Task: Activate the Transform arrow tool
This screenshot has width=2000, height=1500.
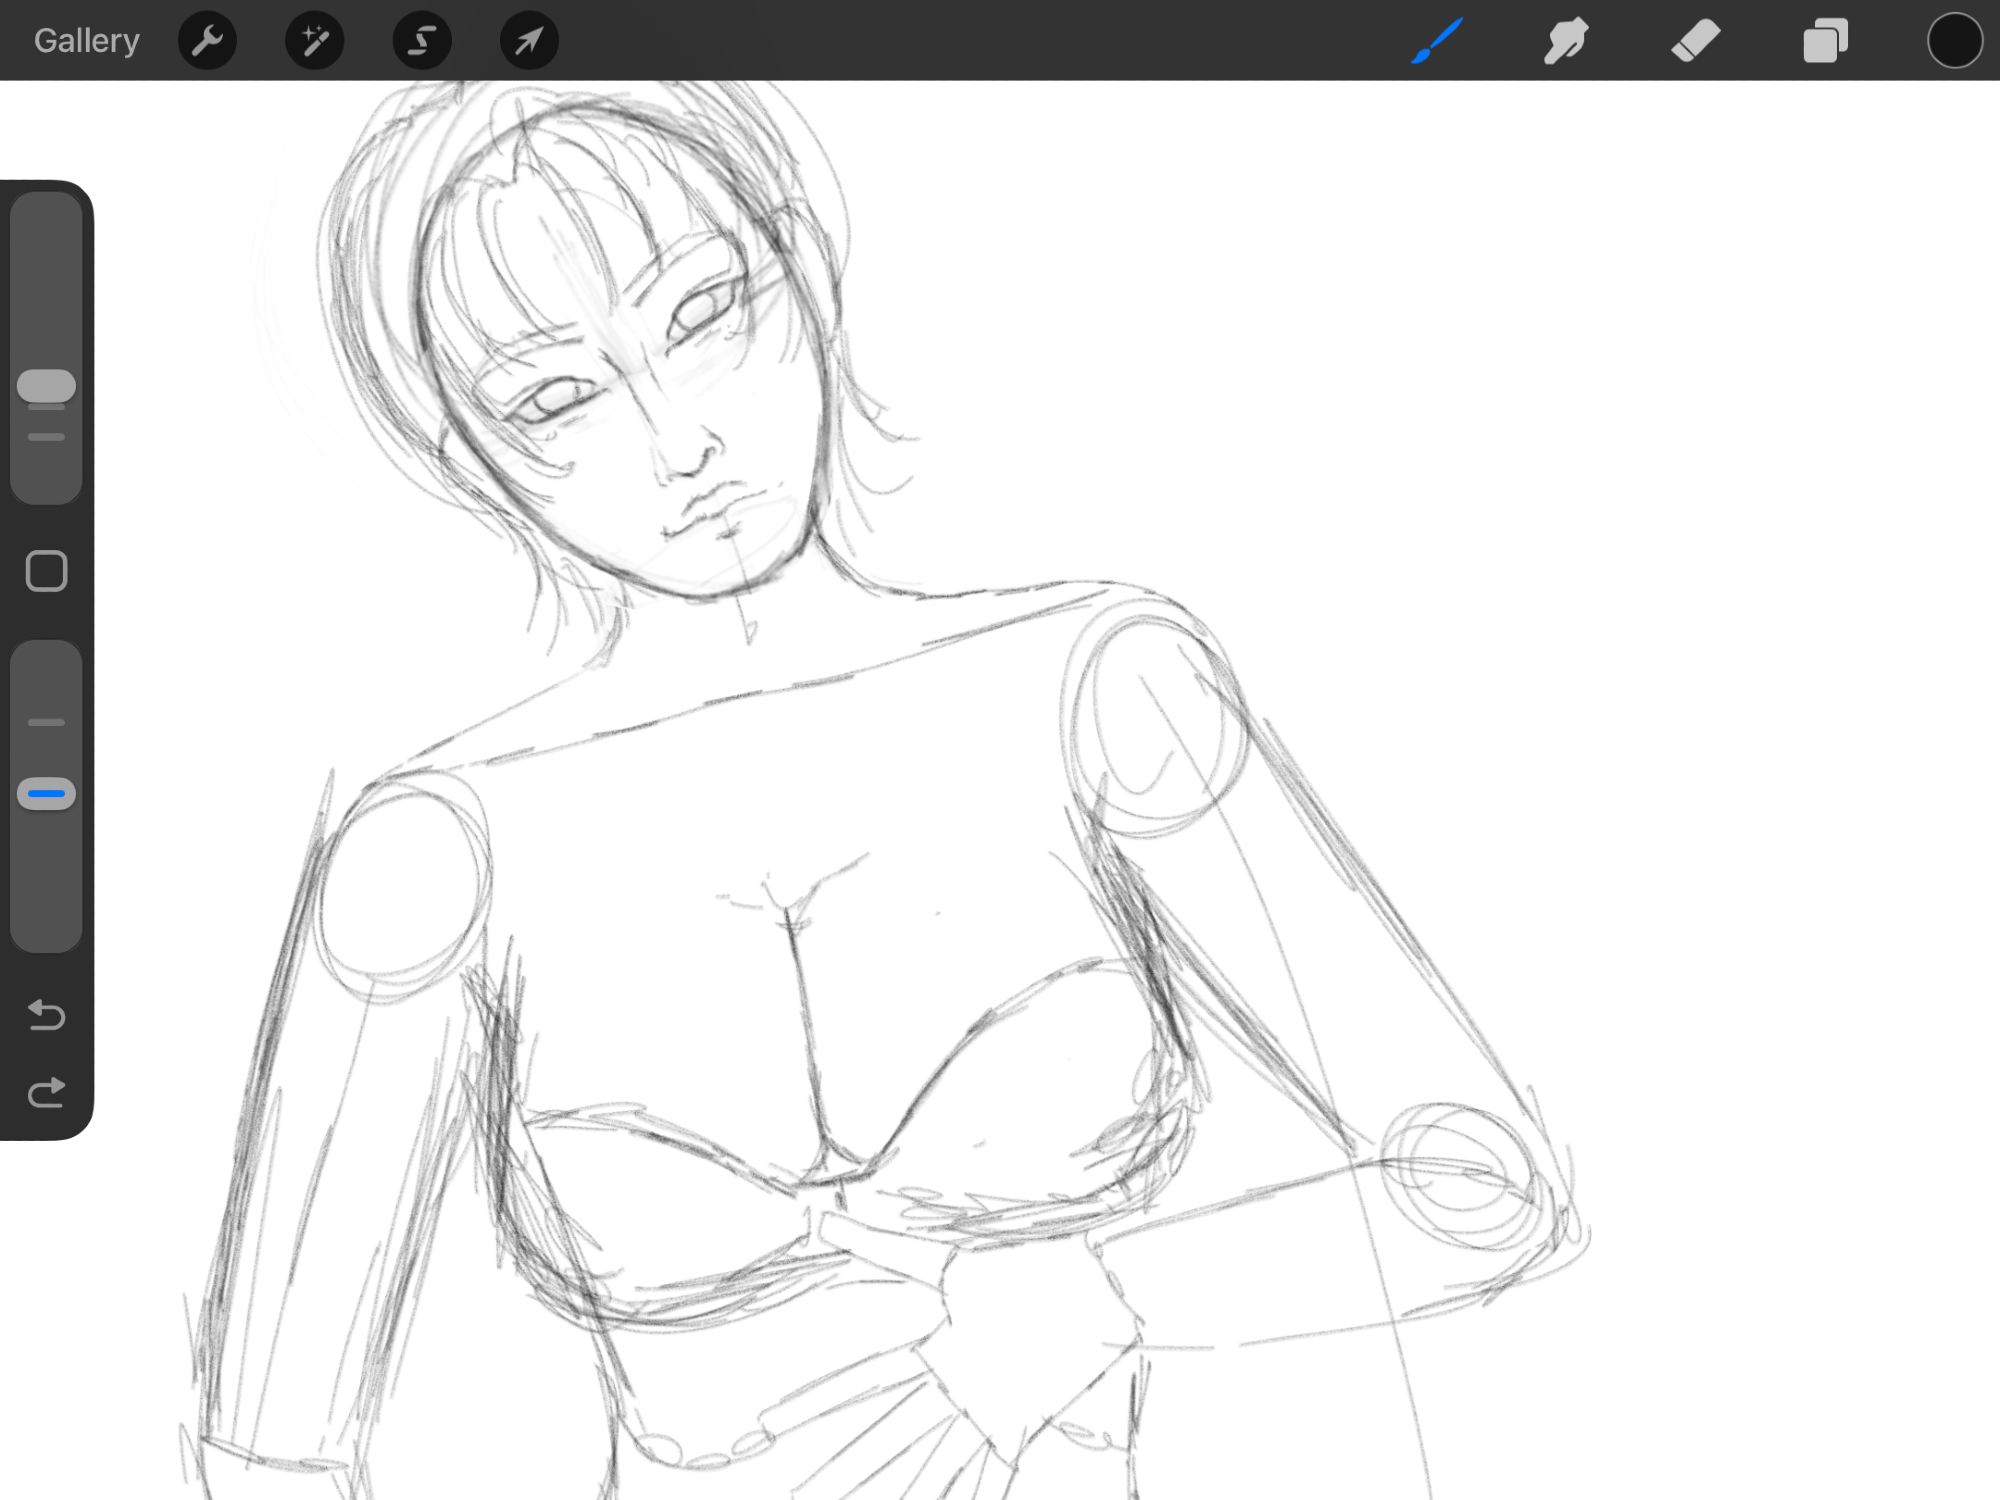Action: tap(529, 41)
